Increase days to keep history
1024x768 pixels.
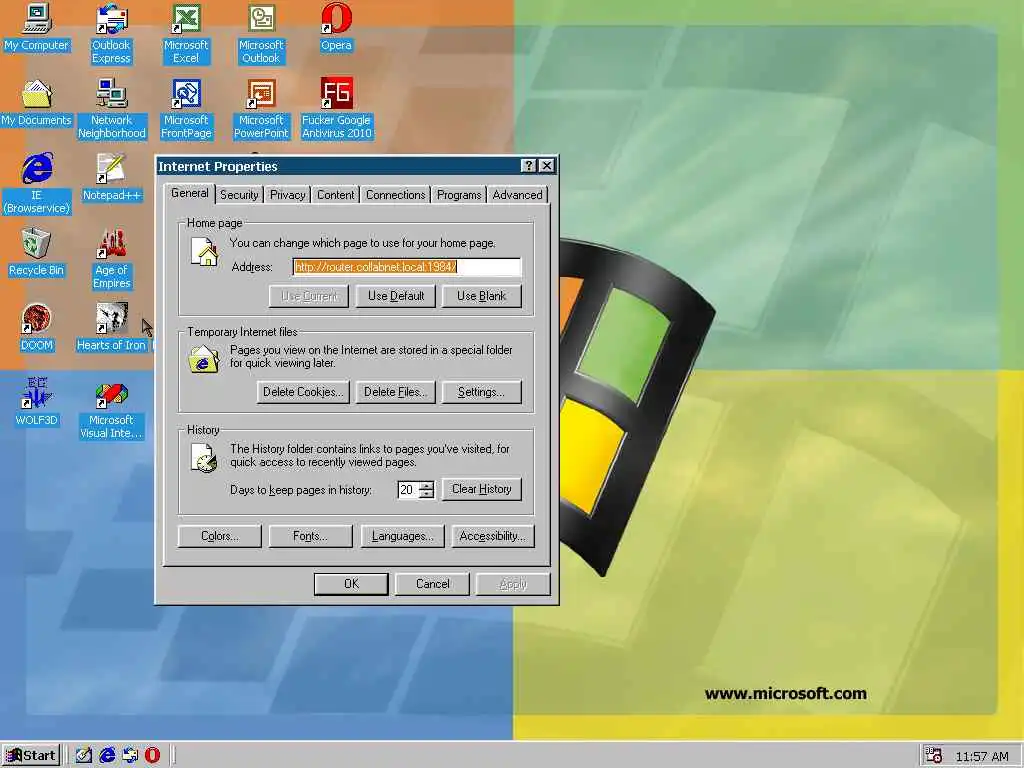(x=426, y=485)
